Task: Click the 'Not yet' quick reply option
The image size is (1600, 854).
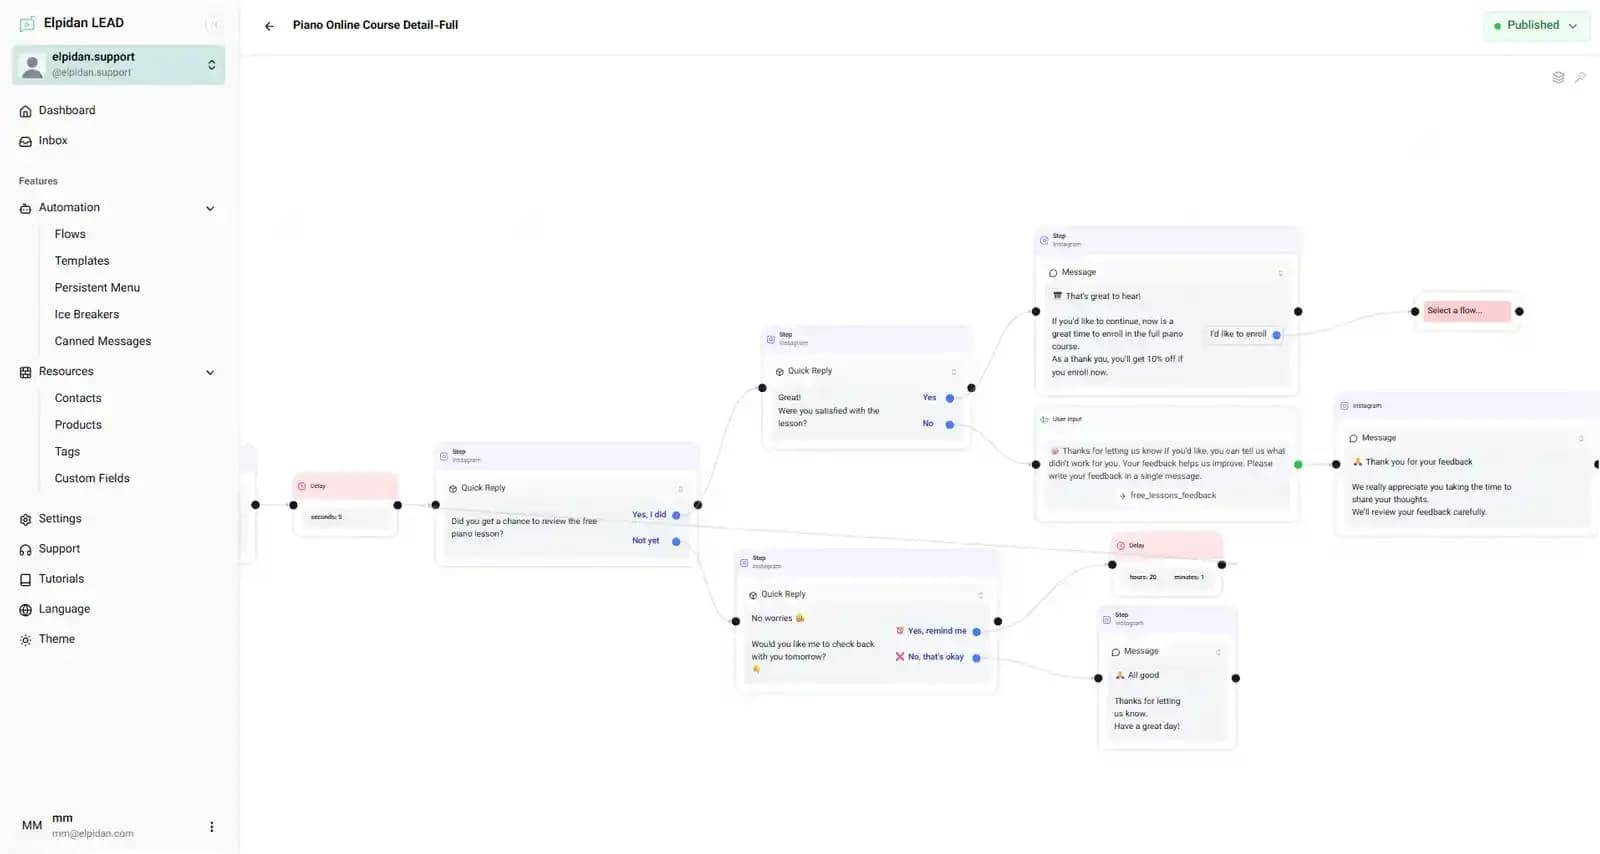Action: click(645, 541)
